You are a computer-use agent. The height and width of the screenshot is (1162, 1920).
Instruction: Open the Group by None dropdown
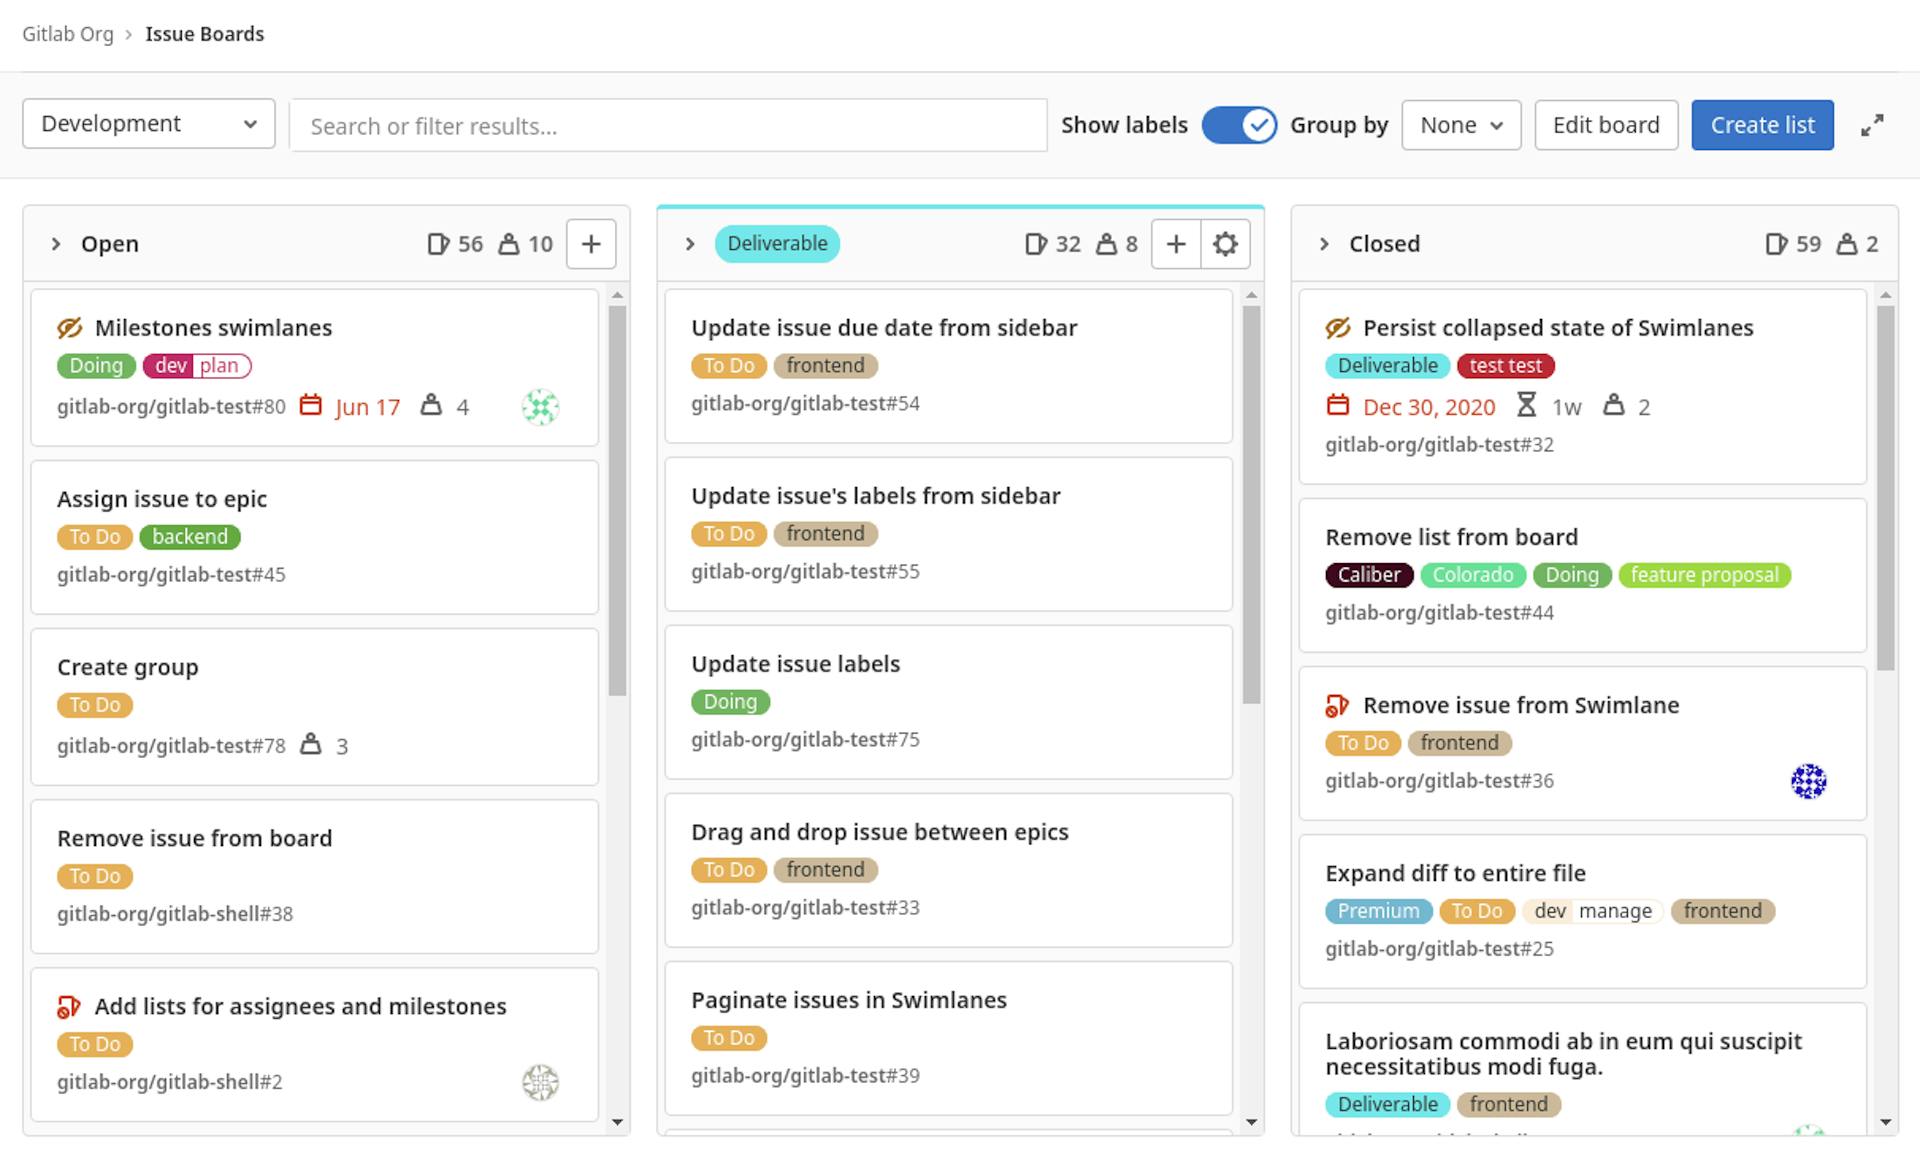1461,125
